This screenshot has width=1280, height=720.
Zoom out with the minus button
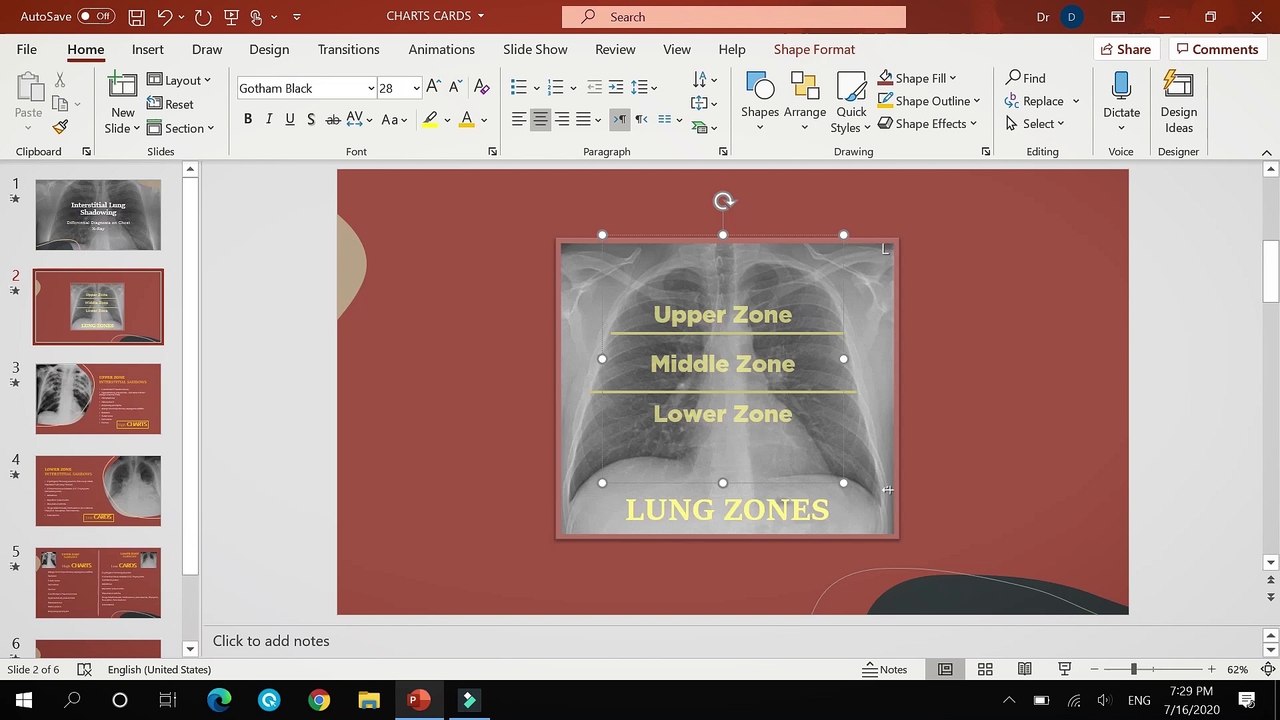1095,670
